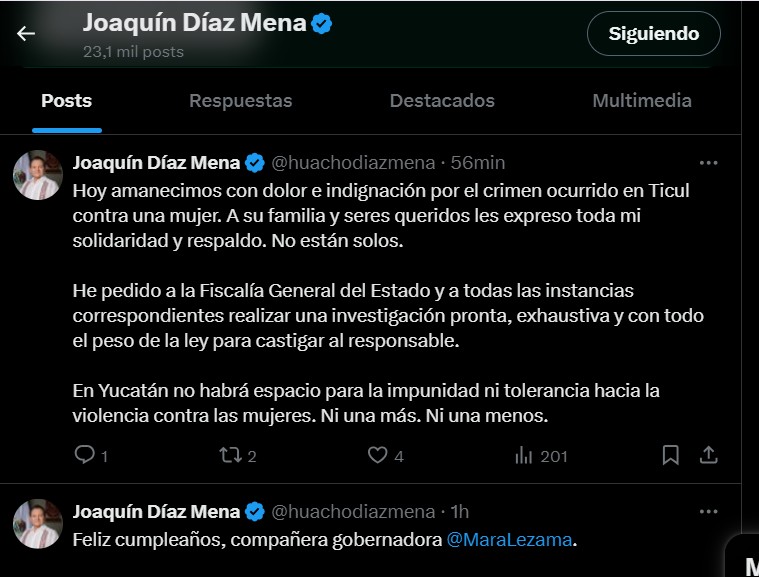Screen dimensions: 759x577
Task: Click the back arrow icon
Action: coord(26,33)
